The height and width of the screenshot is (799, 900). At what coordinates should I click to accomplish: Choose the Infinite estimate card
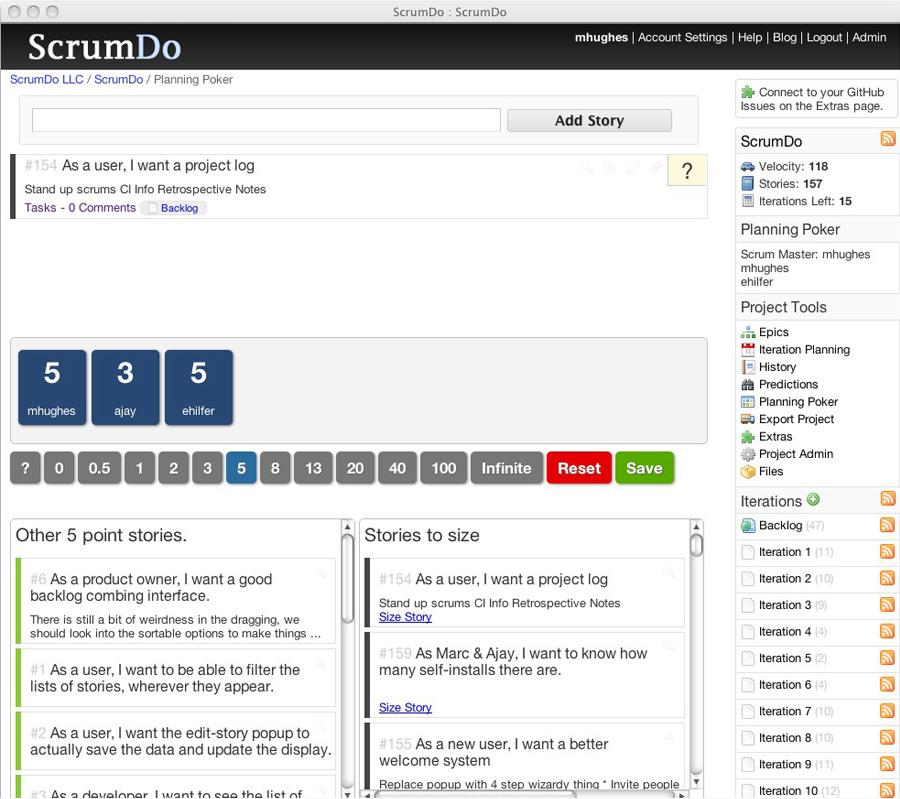[x=506, y=468]
